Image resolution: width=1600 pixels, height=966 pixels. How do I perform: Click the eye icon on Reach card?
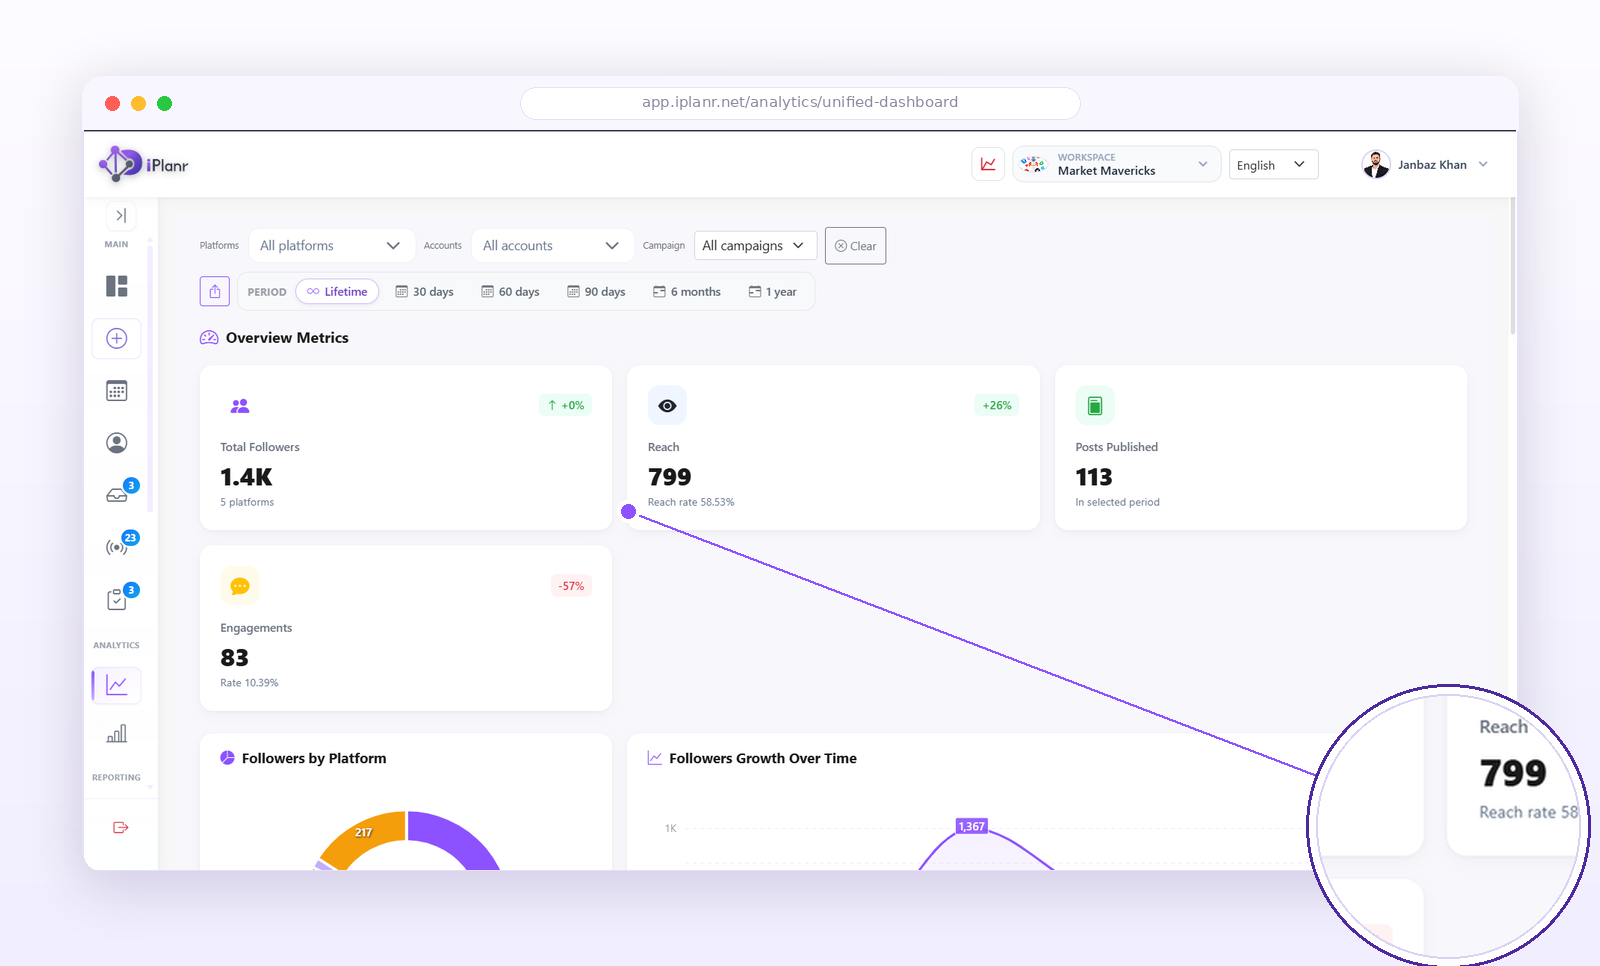667,405
